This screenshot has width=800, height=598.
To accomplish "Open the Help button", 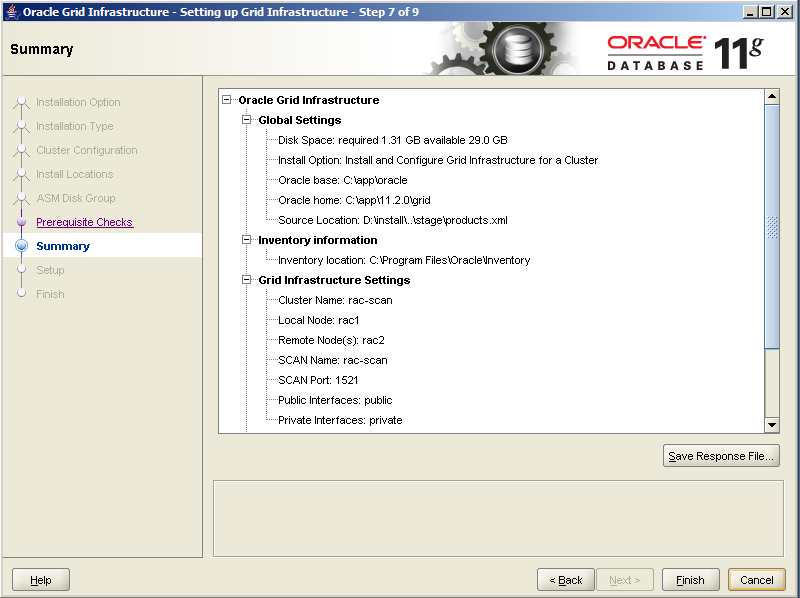I will [x=41, y=580].
